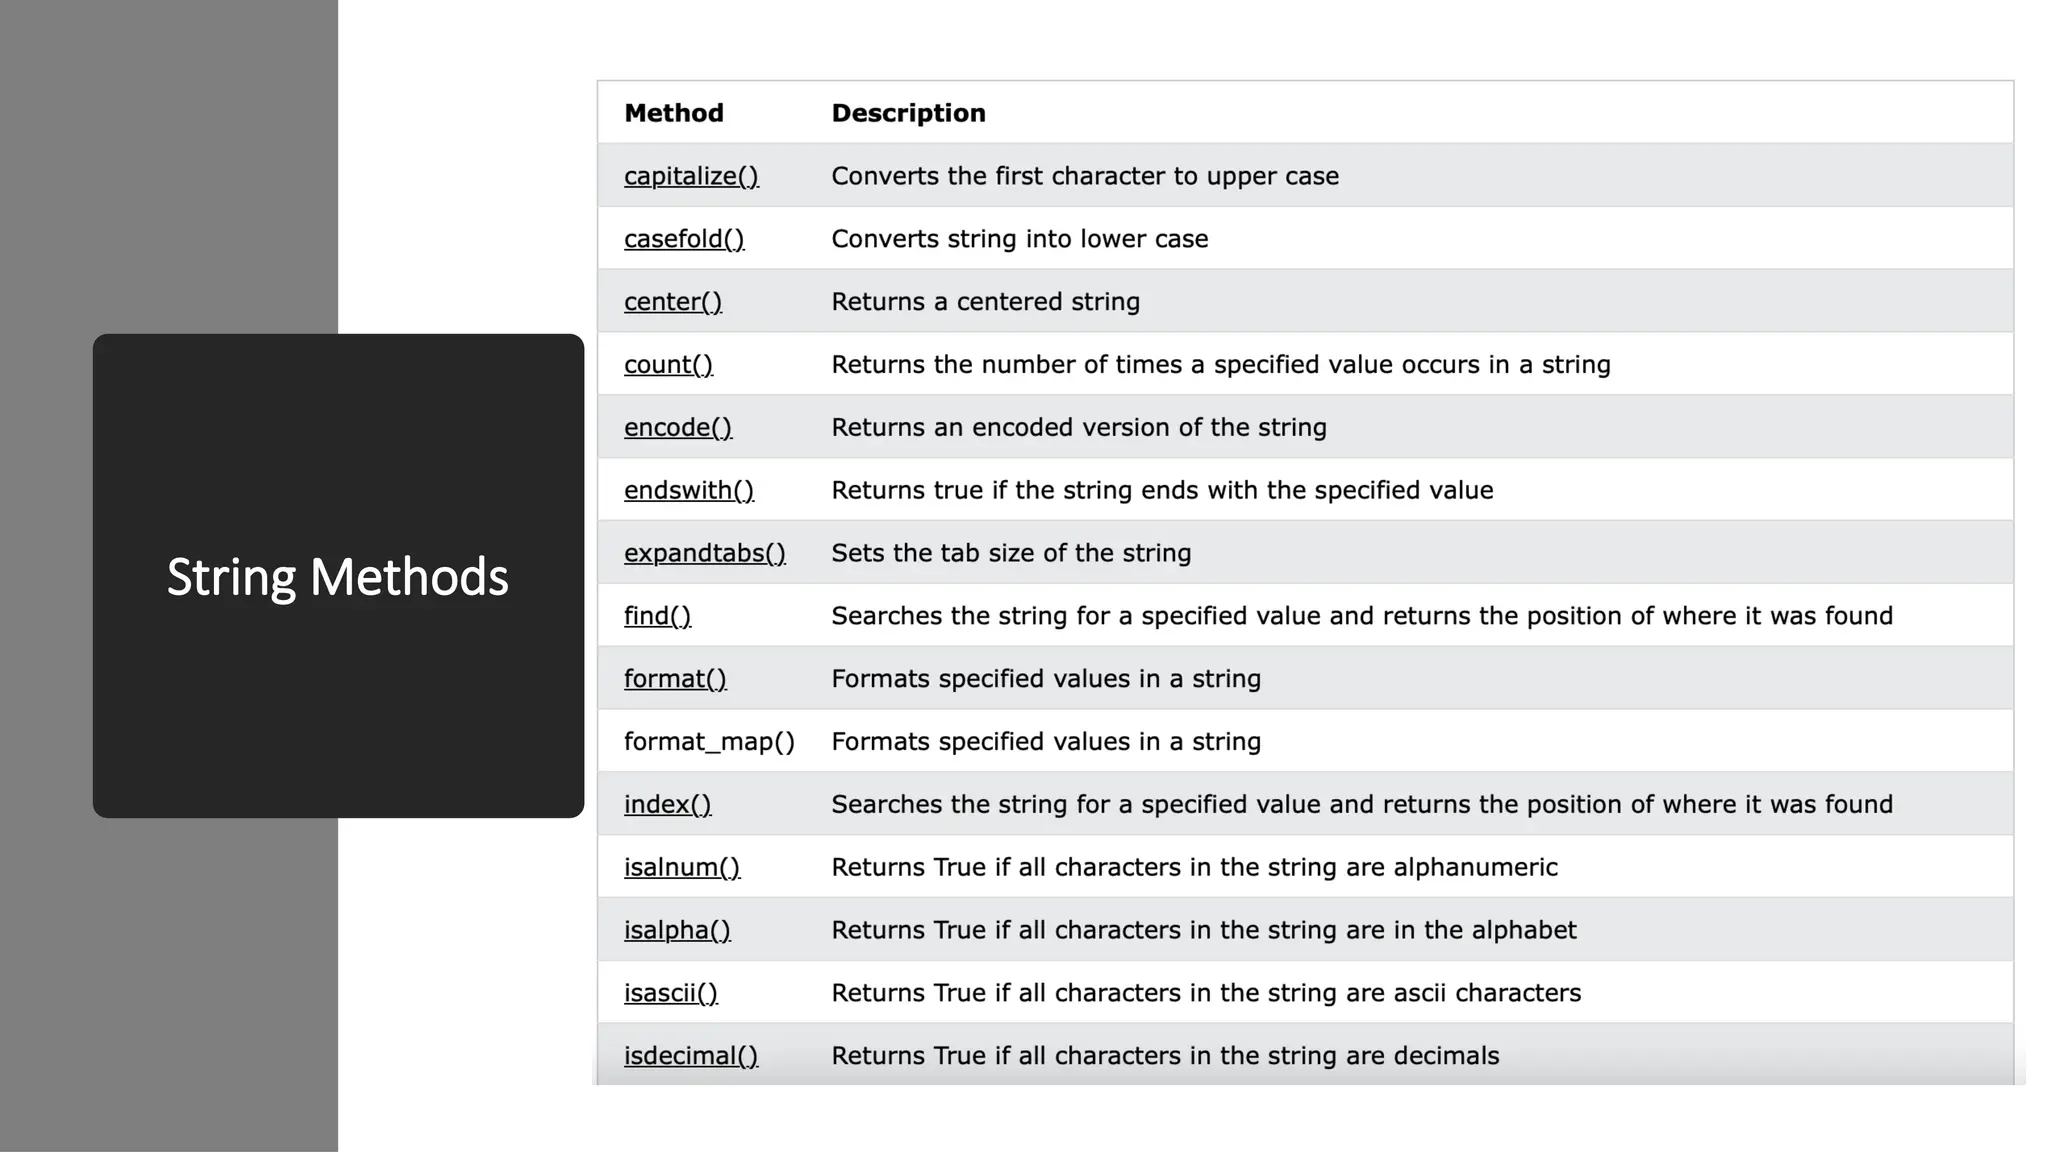Follow the isalnum() link

682,867
